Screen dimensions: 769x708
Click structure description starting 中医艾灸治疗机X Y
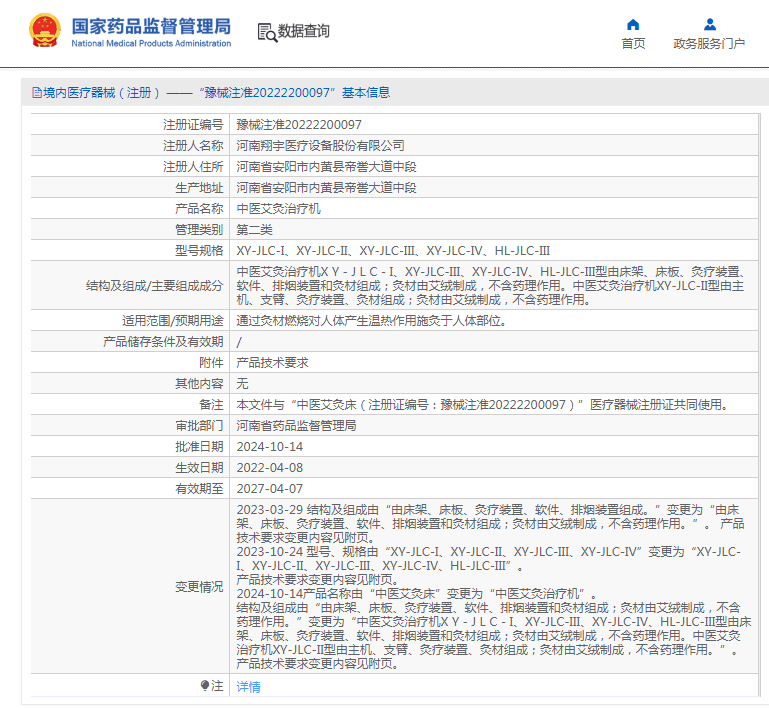coord(492,286)
